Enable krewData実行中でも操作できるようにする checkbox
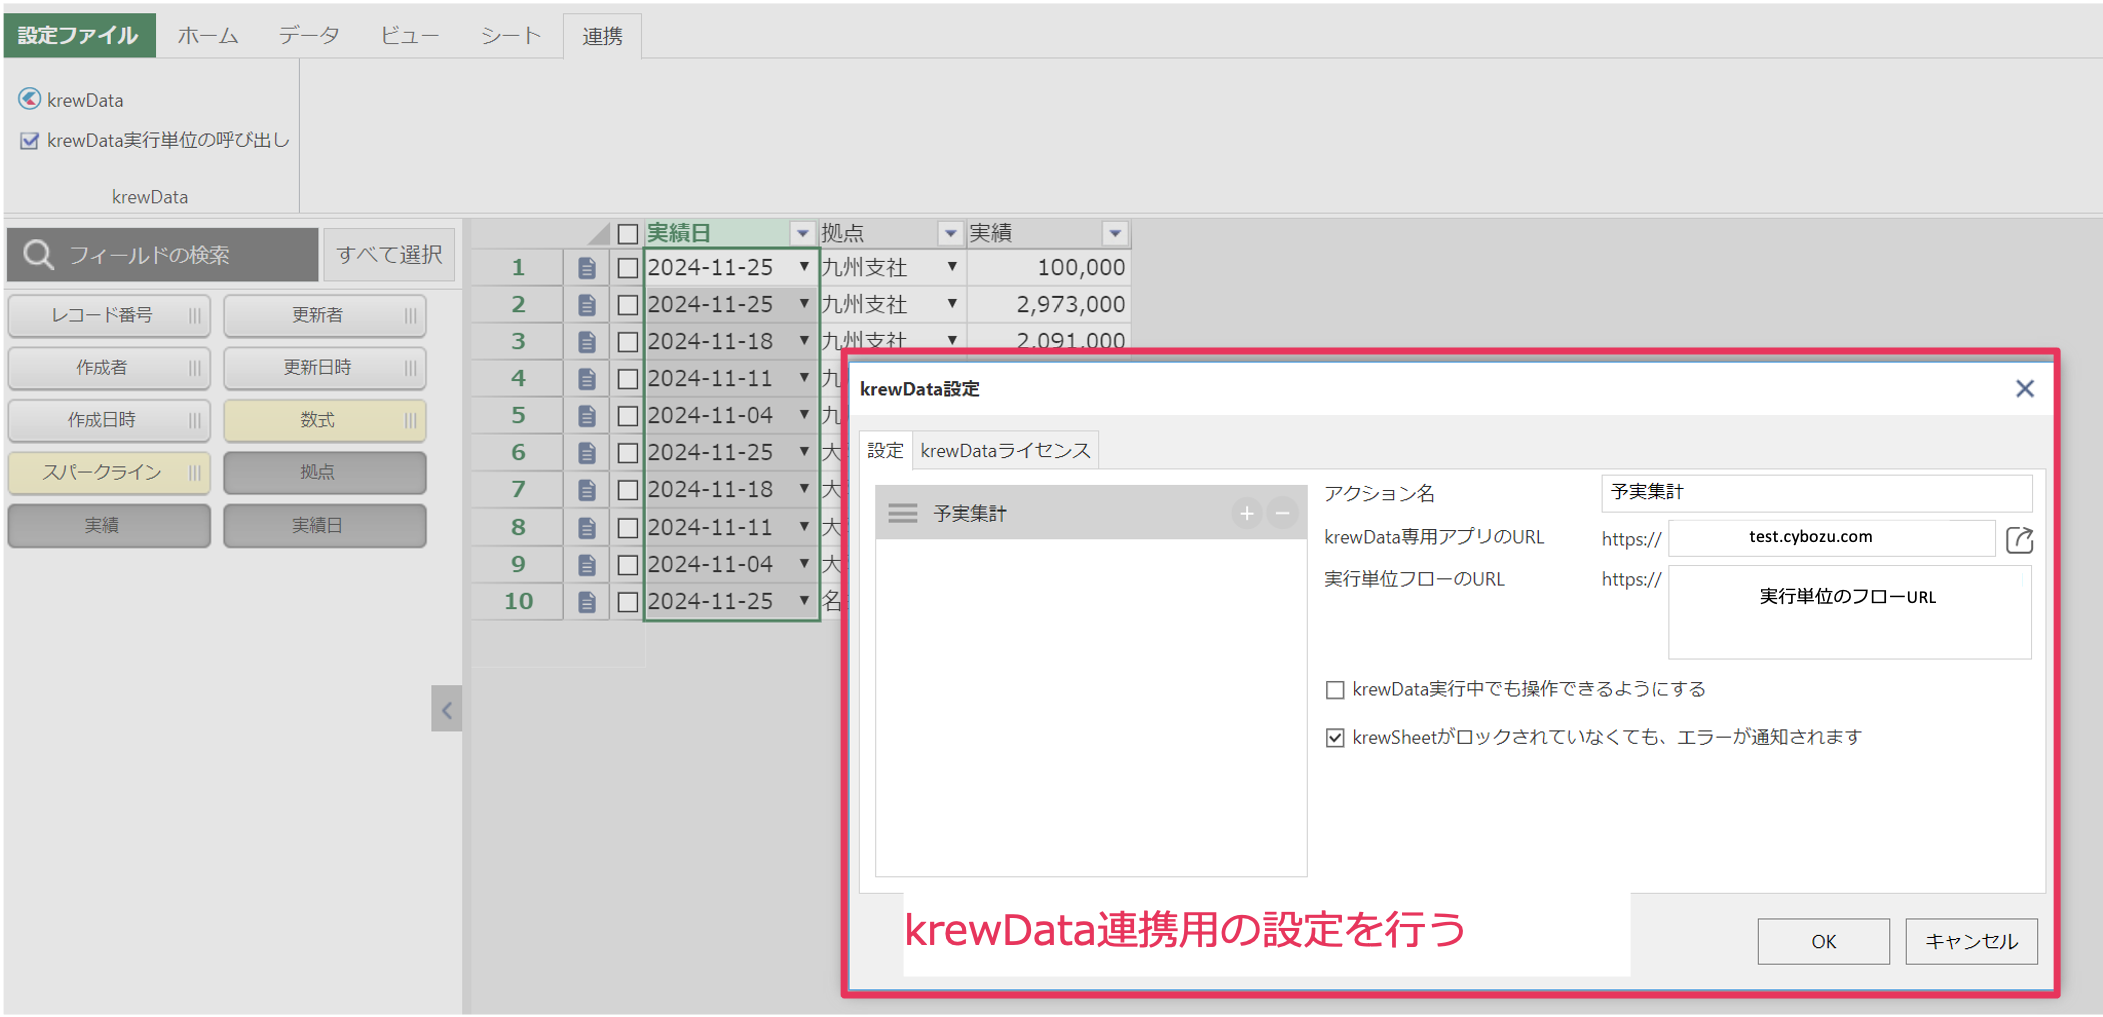The image size is (2103, 1017). click(1334, 690)
